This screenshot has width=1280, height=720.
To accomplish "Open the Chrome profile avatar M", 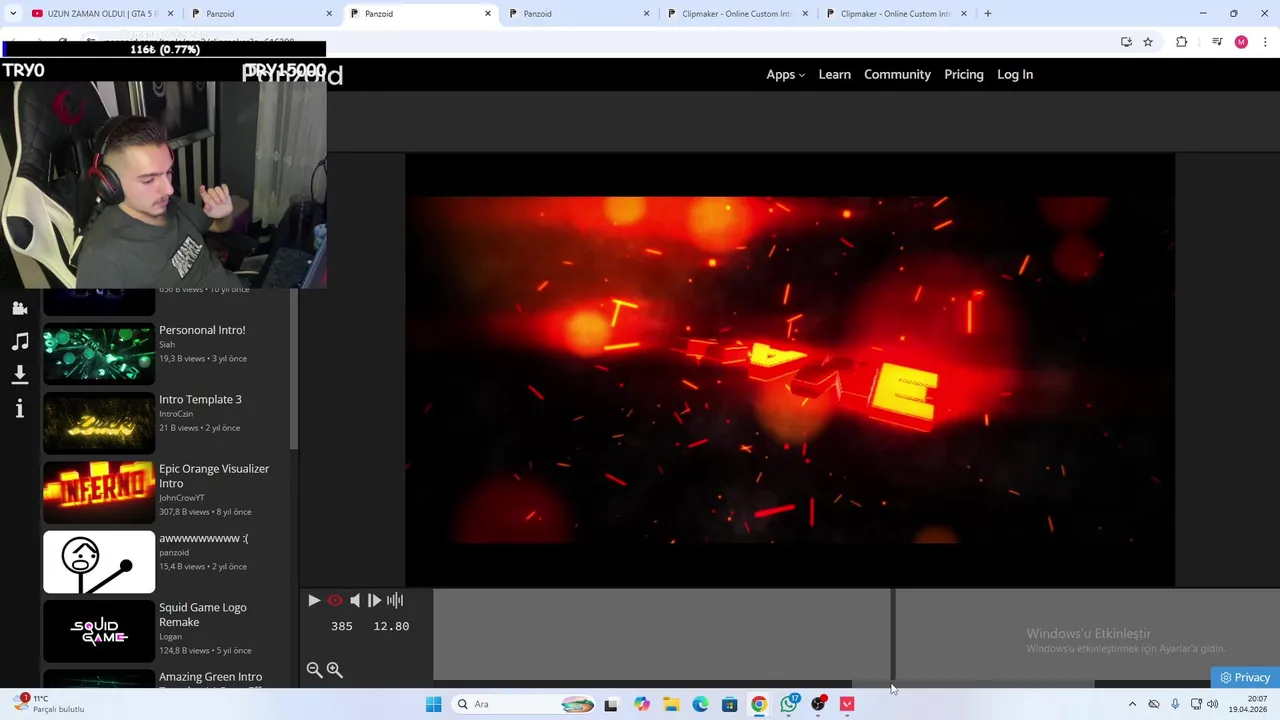I will [x=1241, y=42].
